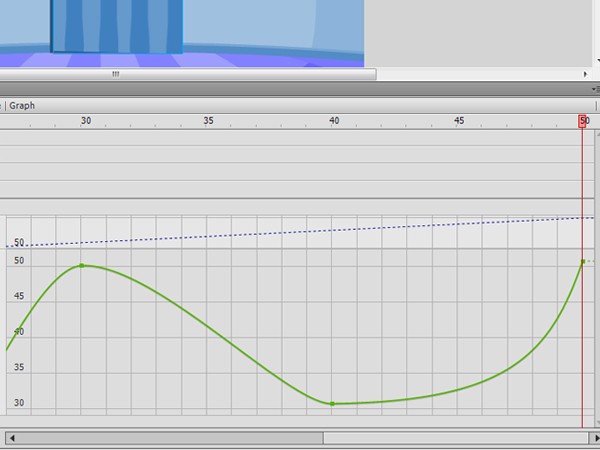Jump to frame 40 on the ruler
Viewport: 600px width, 450px height.
point(334,121)
